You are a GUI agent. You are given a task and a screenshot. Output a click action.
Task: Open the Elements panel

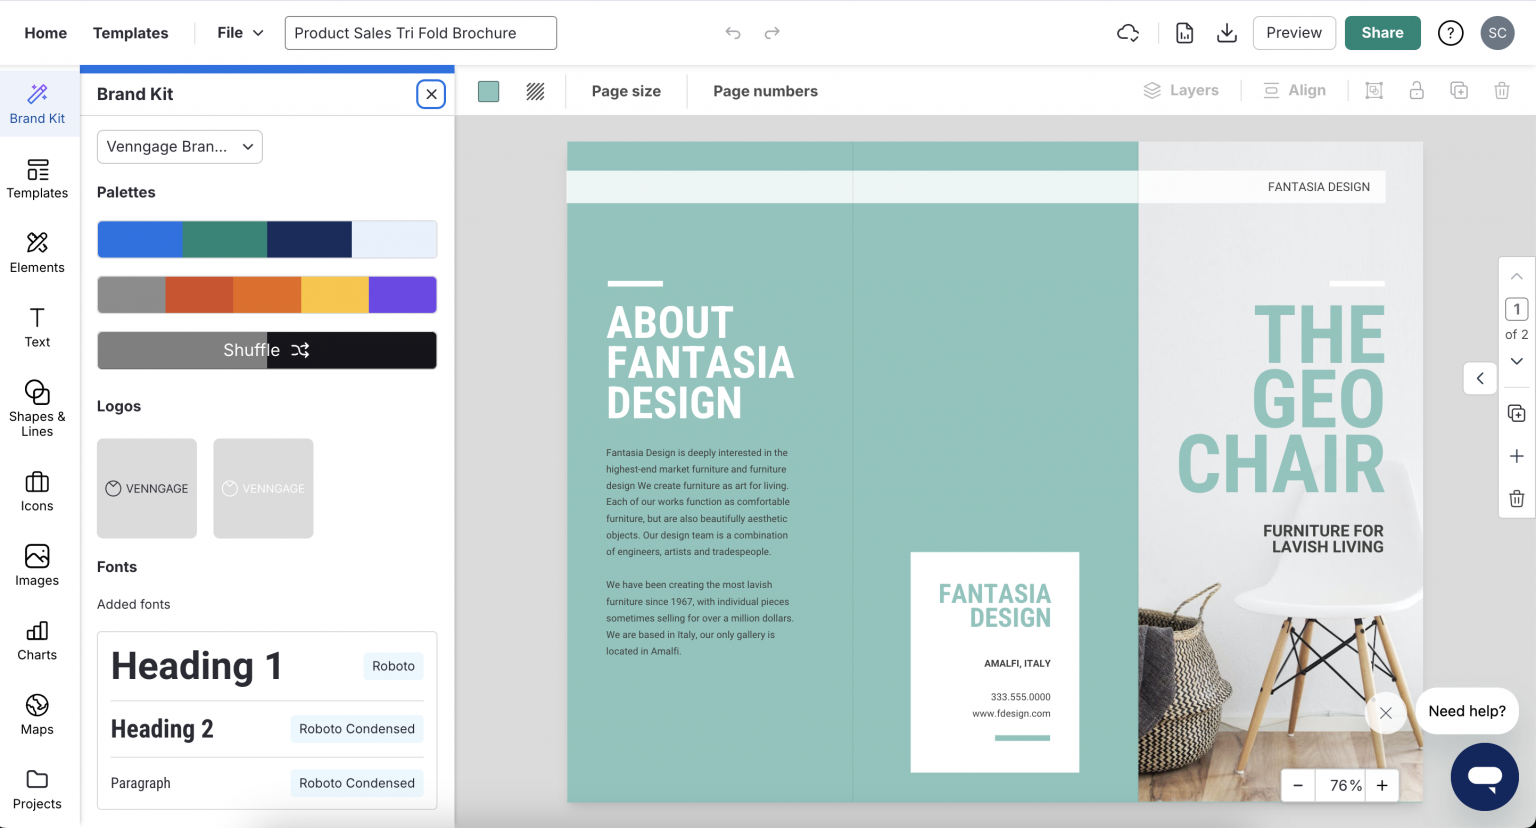37,253
